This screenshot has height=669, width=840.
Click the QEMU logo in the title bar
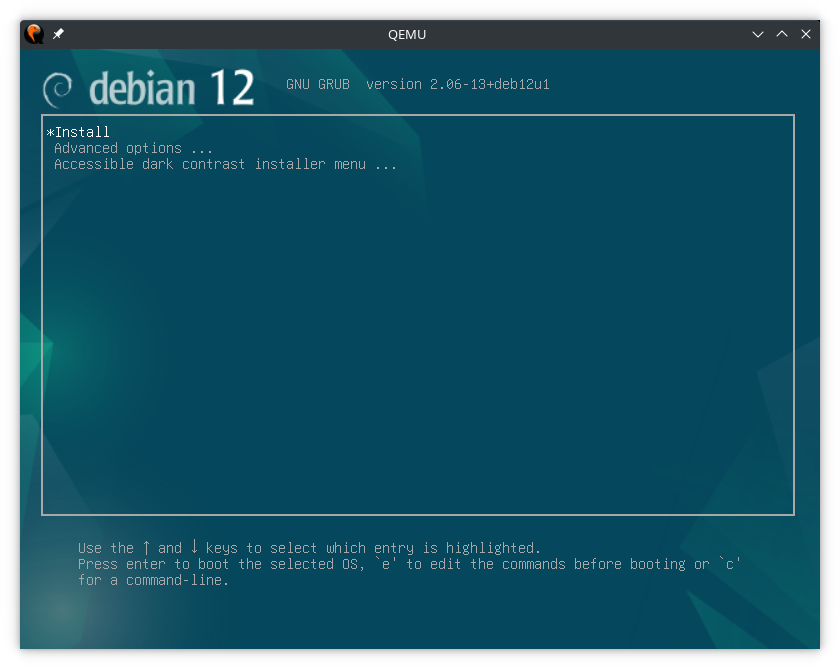click(33, 33)
